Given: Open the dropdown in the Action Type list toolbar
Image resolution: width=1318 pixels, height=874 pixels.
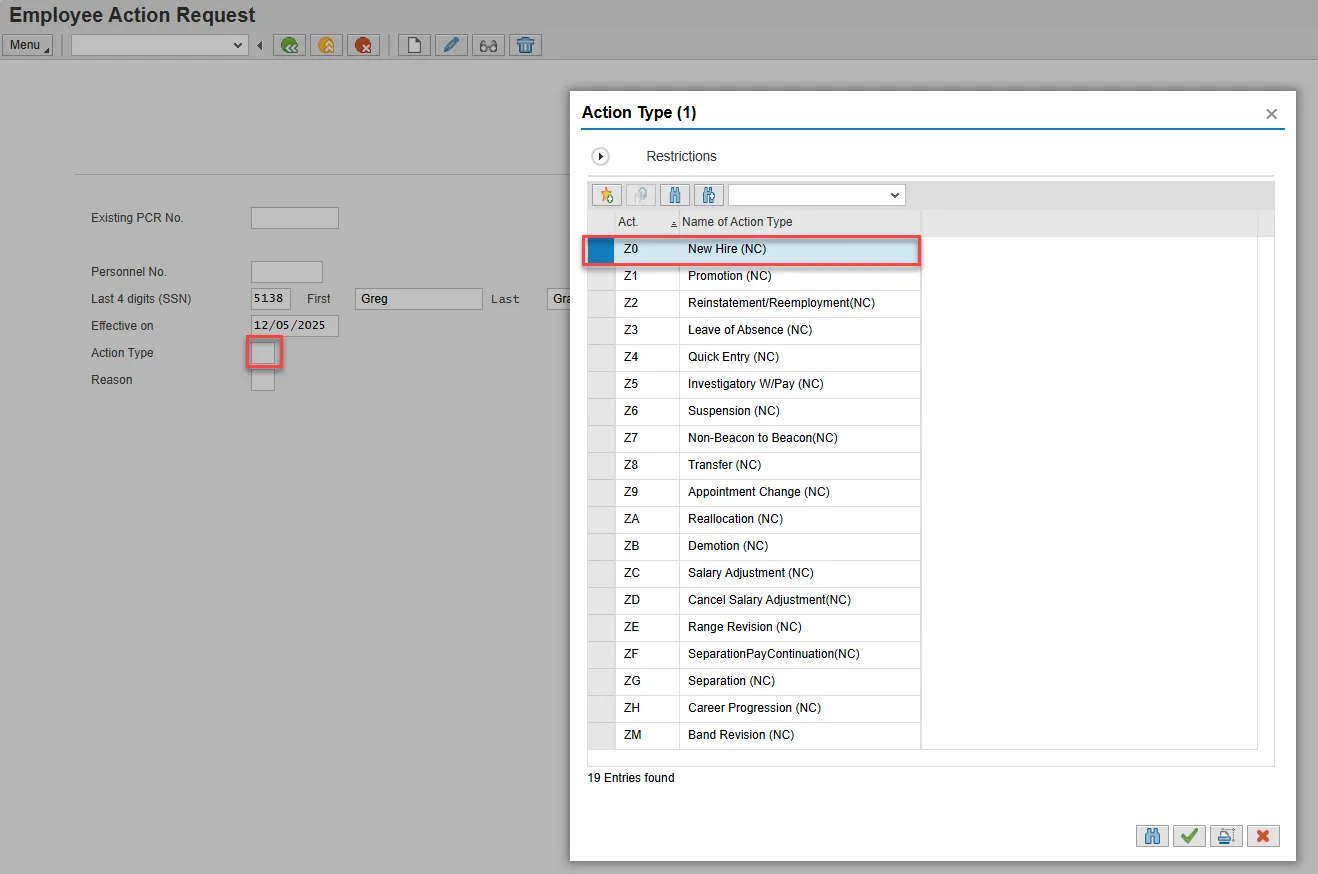Looking at the screenshot, I should 894,195.
